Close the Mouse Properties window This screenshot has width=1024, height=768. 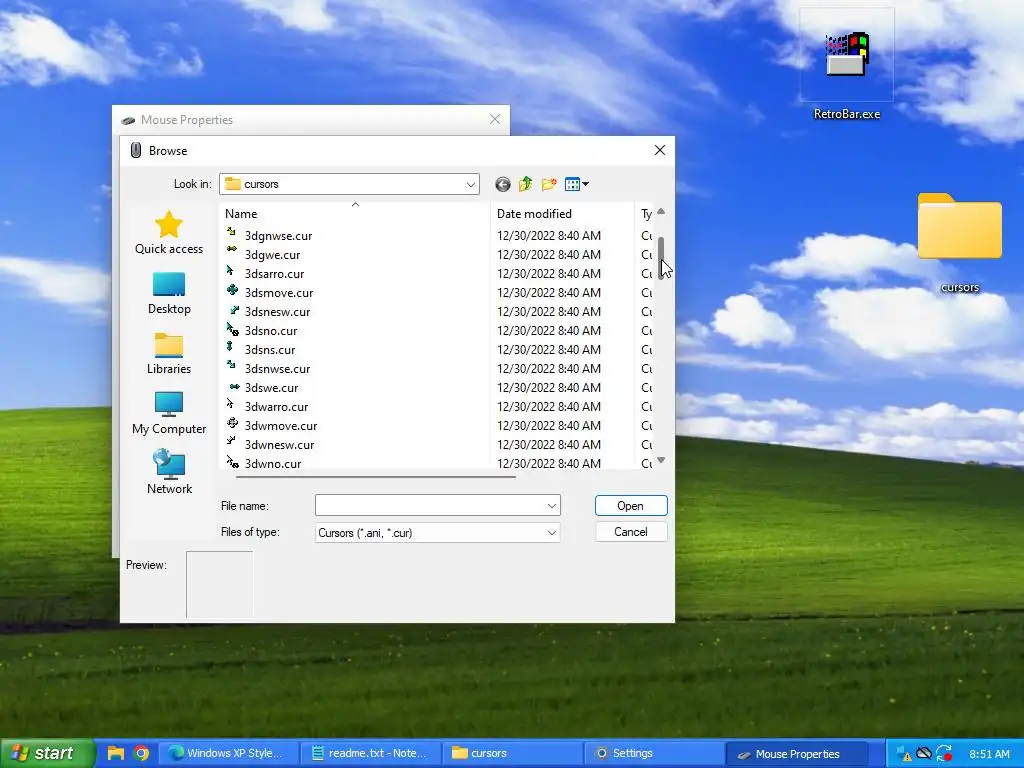click(x=495, y=119)
